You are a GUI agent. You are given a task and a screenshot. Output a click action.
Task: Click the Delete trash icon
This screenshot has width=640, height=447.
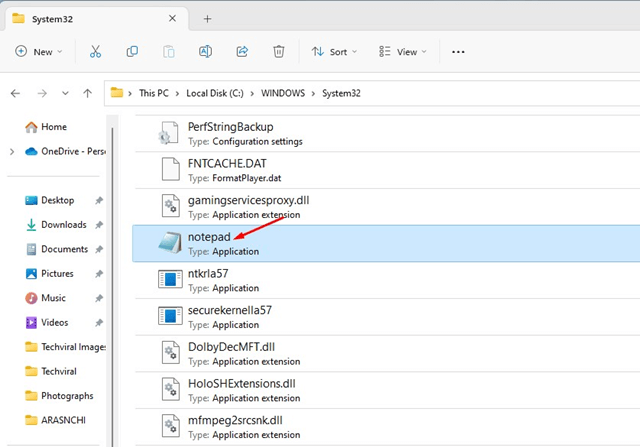(279, 51)
